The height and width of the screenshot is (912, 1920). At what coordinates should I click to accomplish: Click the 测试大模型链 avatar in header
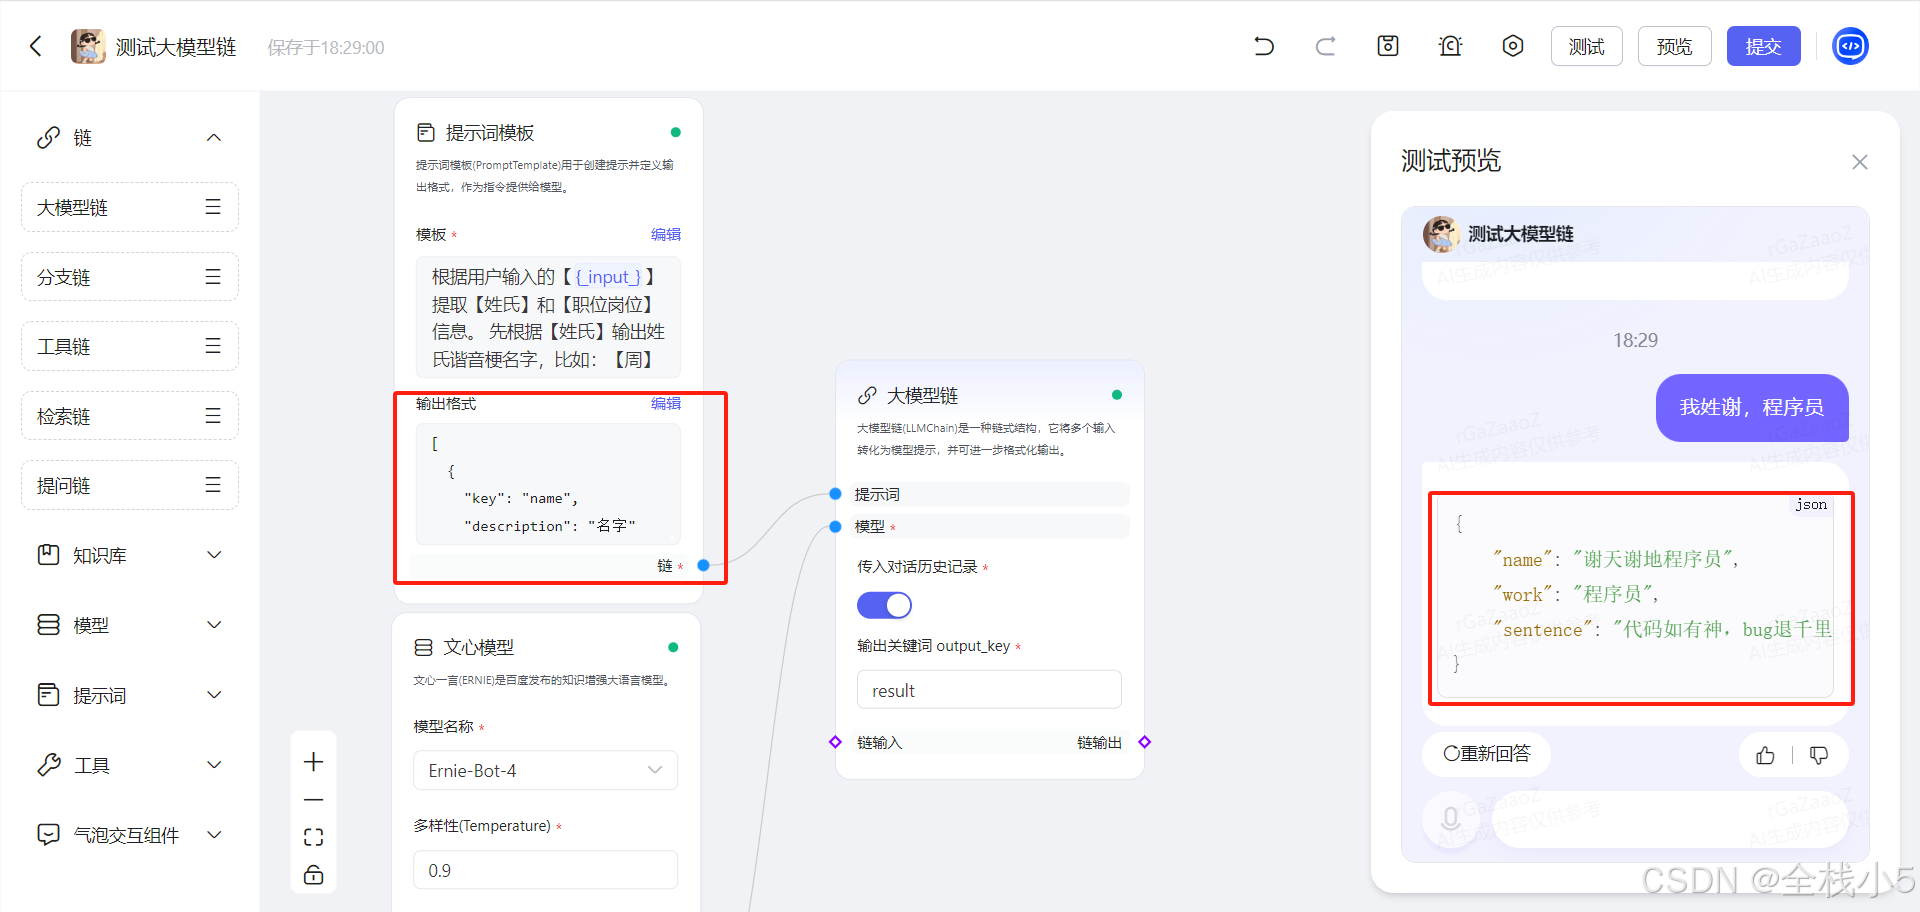point(88,46)
